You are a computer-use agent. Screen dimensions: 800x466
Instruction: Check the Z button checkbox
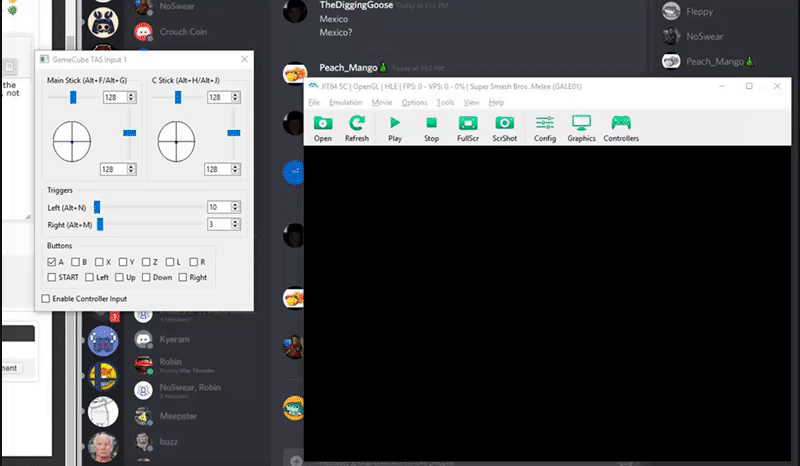(x=146, y=262)
